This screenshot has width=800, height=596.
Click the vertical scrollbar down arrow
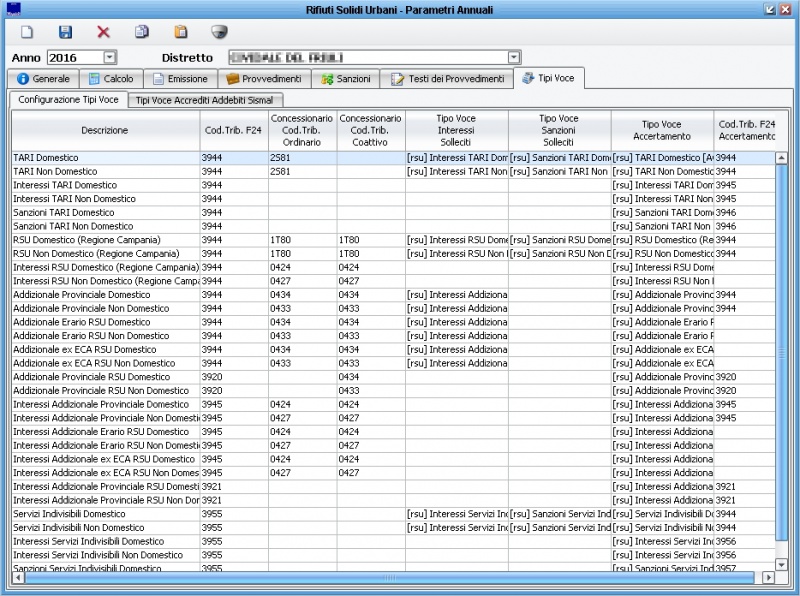[x=783, y=564]
